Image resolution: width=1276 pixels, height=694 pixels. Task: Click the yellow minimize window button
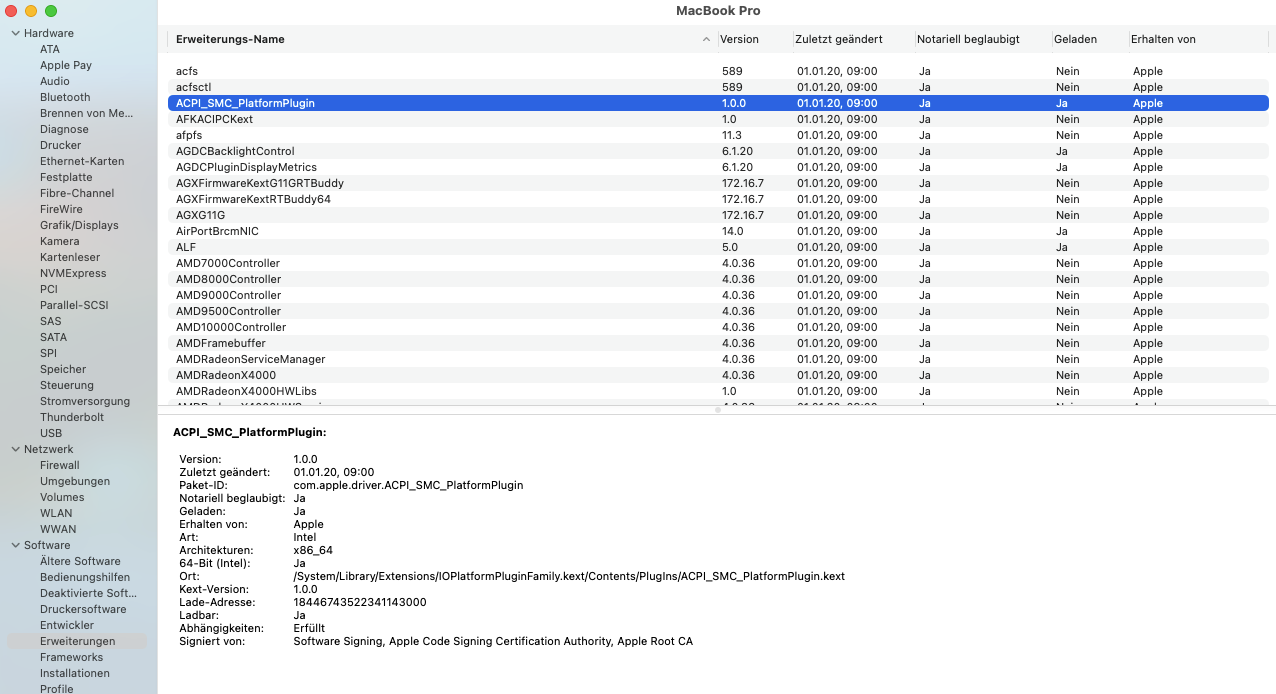[31, 11]
